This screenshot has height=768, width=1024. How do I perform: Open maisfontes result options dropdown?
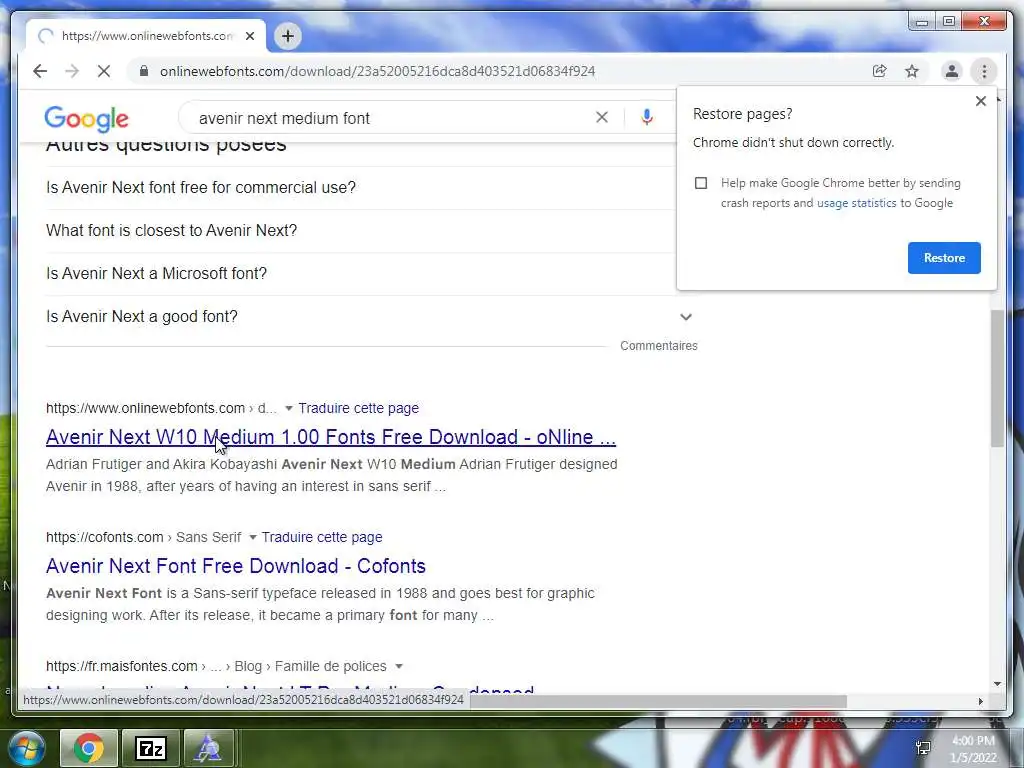click(398, 667)
